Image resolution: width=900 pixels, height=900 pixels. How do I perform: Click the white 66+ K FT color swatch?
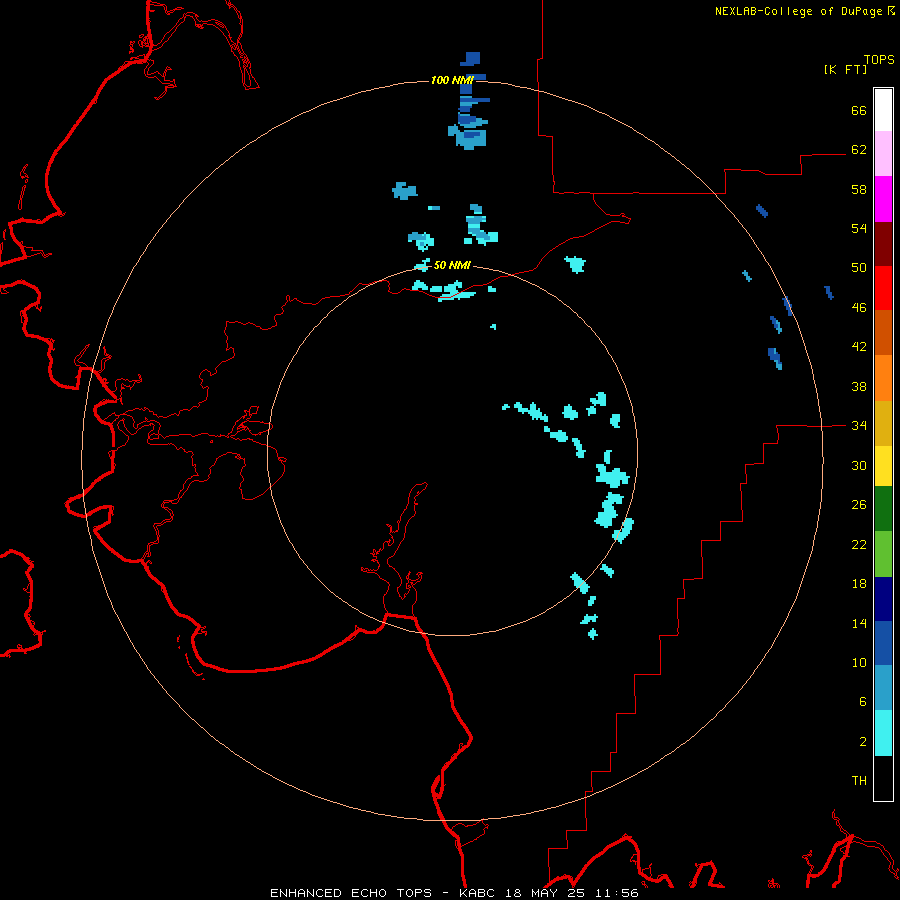pyautogui.click(x=883, y=110)
